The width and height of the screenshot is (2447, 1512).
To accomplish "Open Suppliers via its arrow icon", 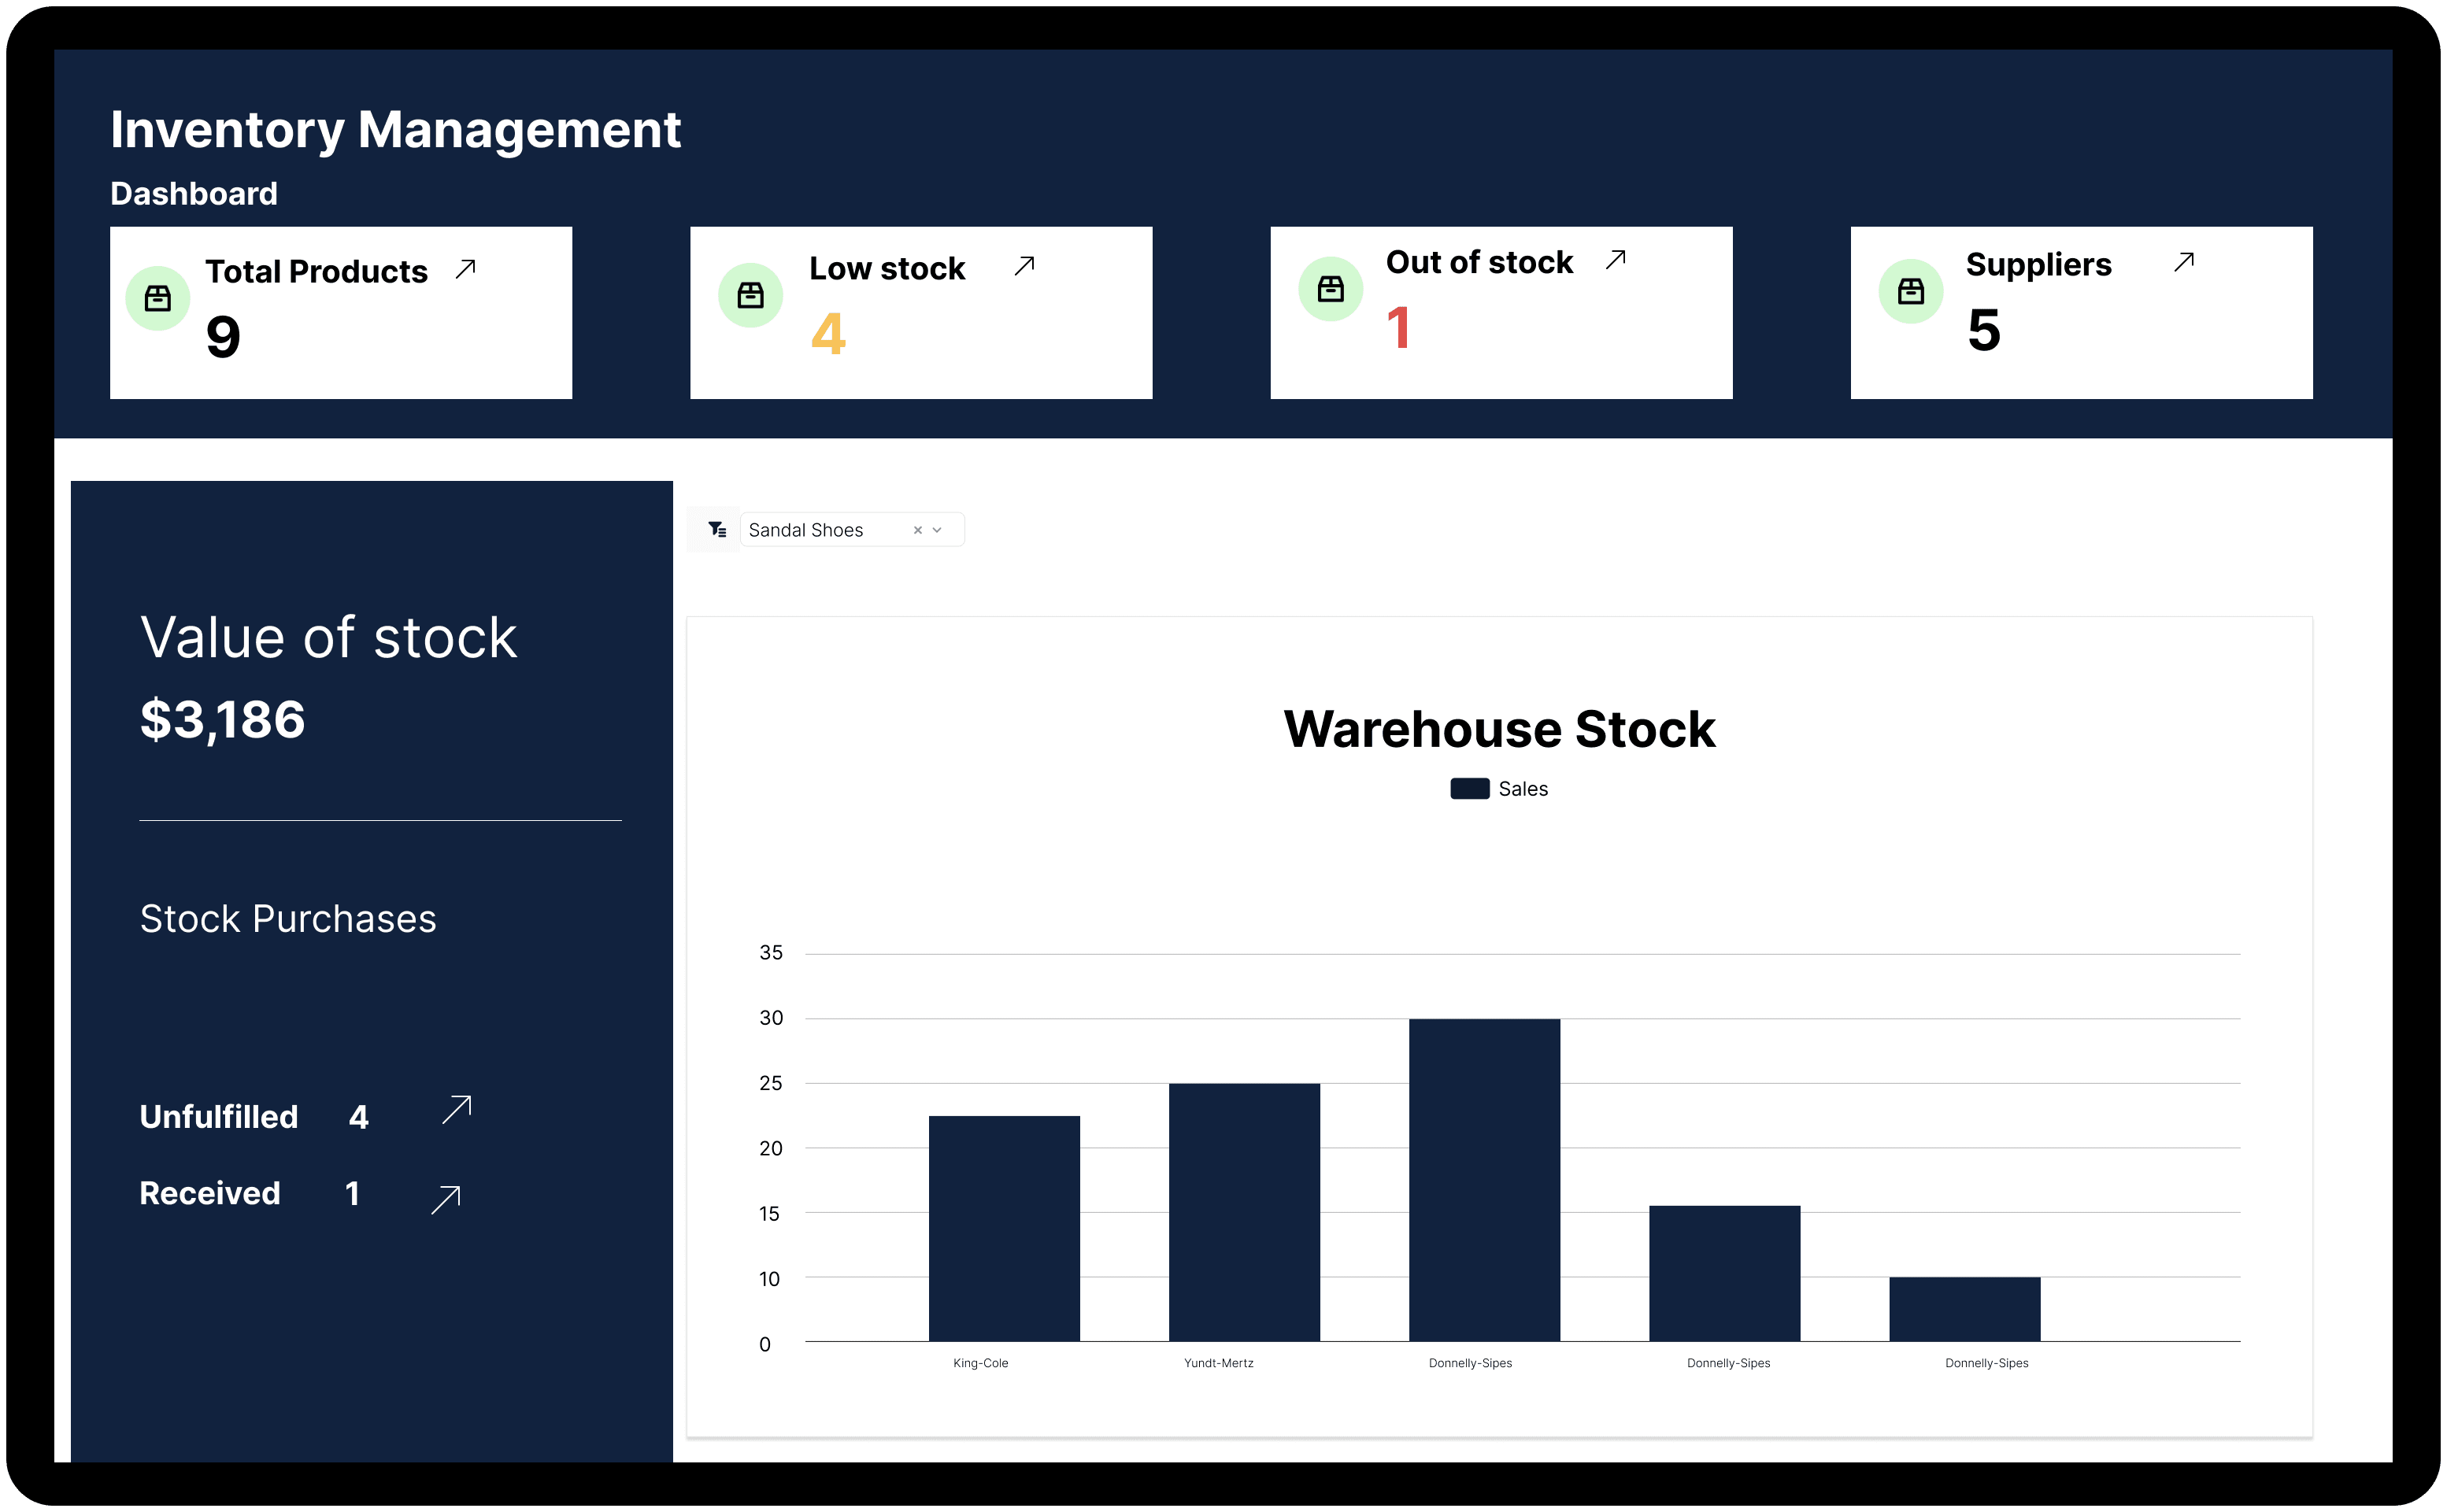I will pyautogui.click(x=2182, y=263).
